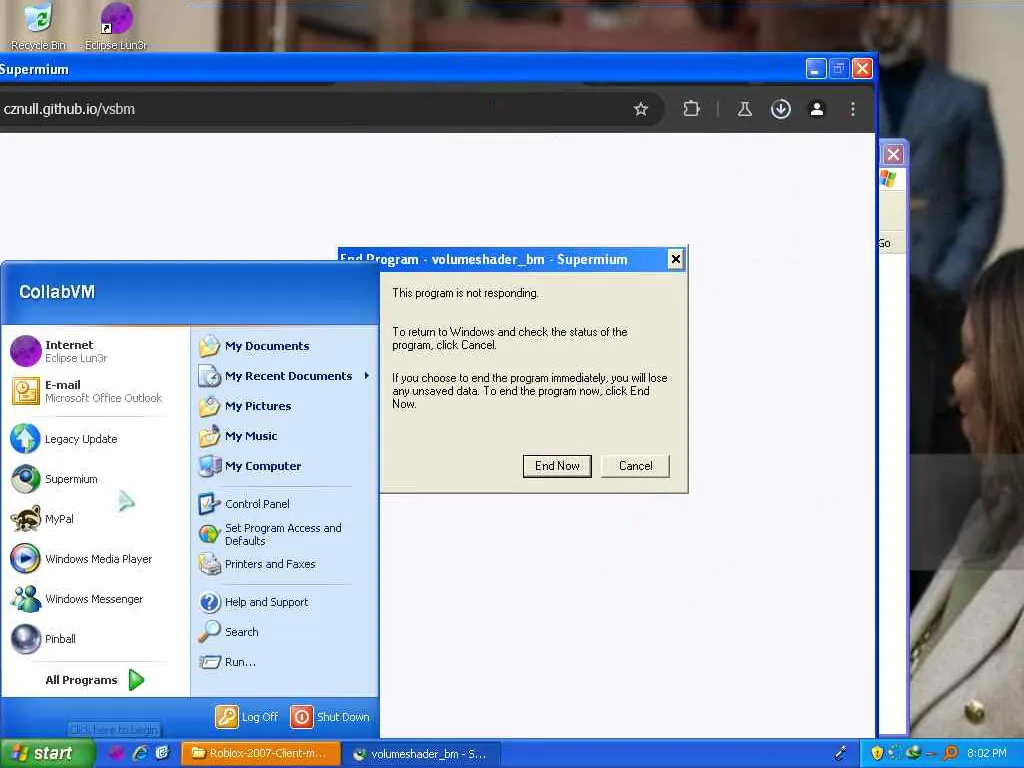Bookmark page with the star icon
Screen dimensions: 1024x768
click(x=641, y=109)
